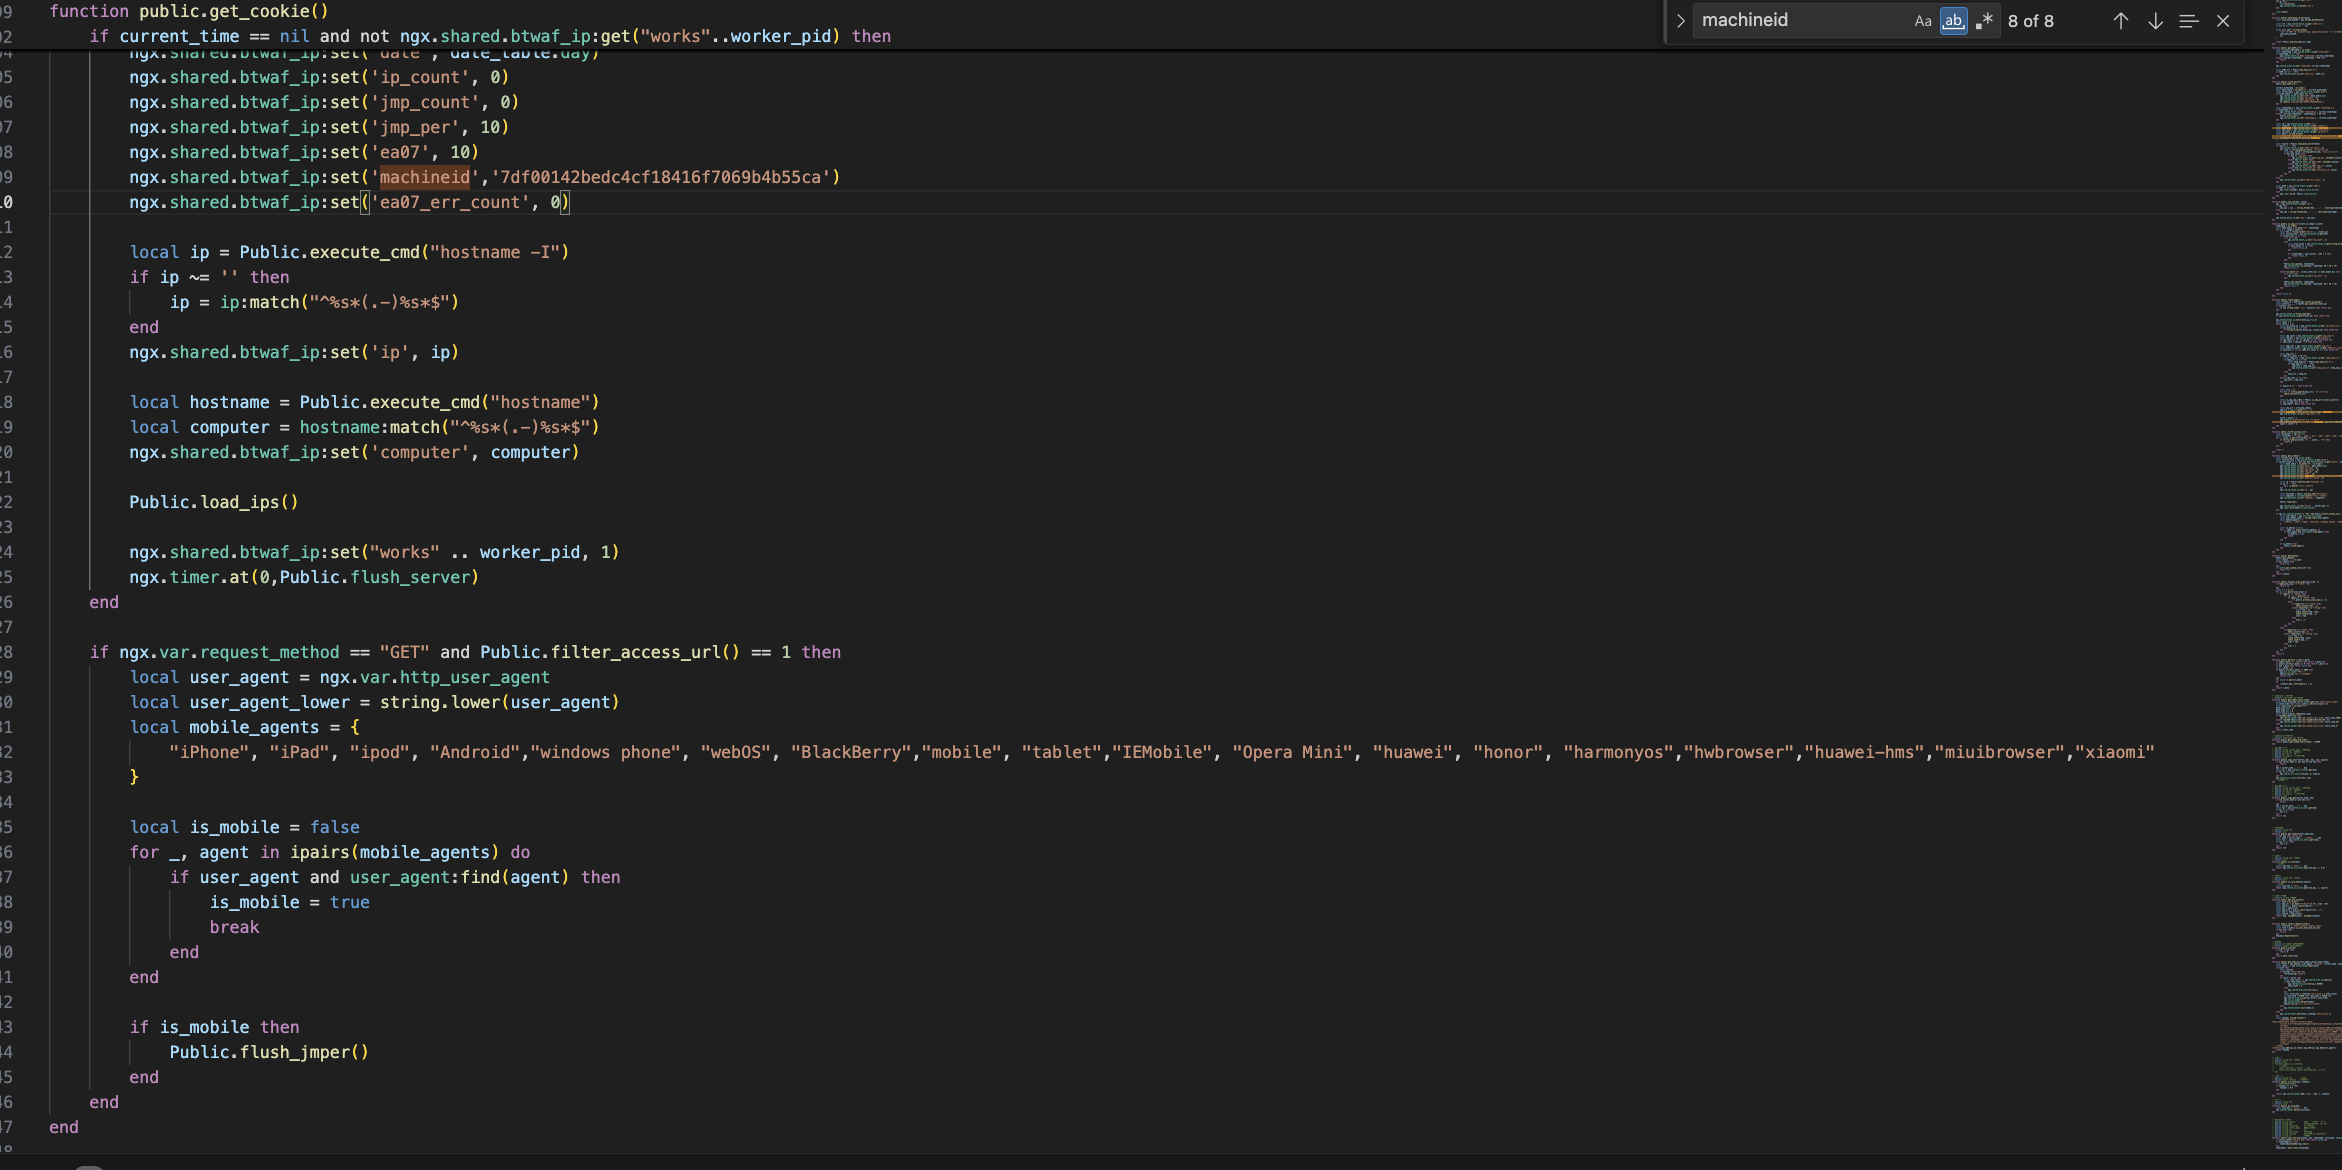Click the "xiaomi" string in agents list

[2114, 752]
